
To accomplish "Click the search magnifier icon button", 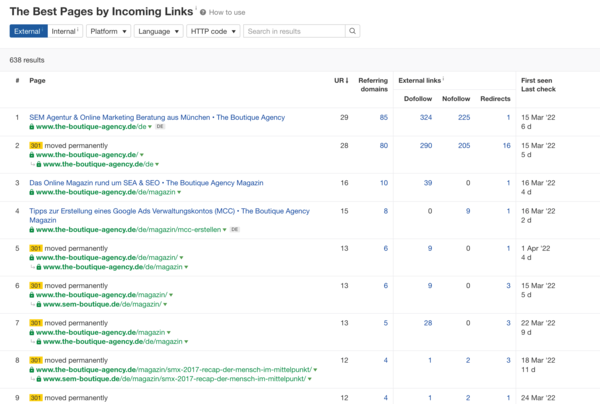I will 352,31.
